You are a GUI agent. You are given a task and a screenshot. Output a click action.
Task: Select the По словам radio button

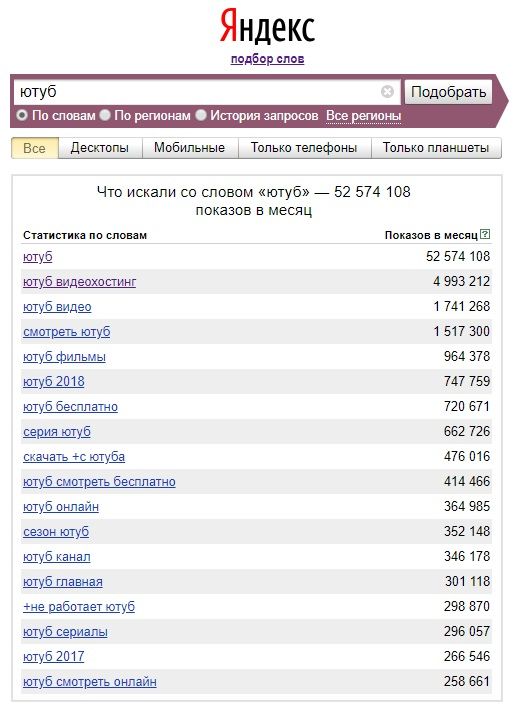[x=21, y=115]
